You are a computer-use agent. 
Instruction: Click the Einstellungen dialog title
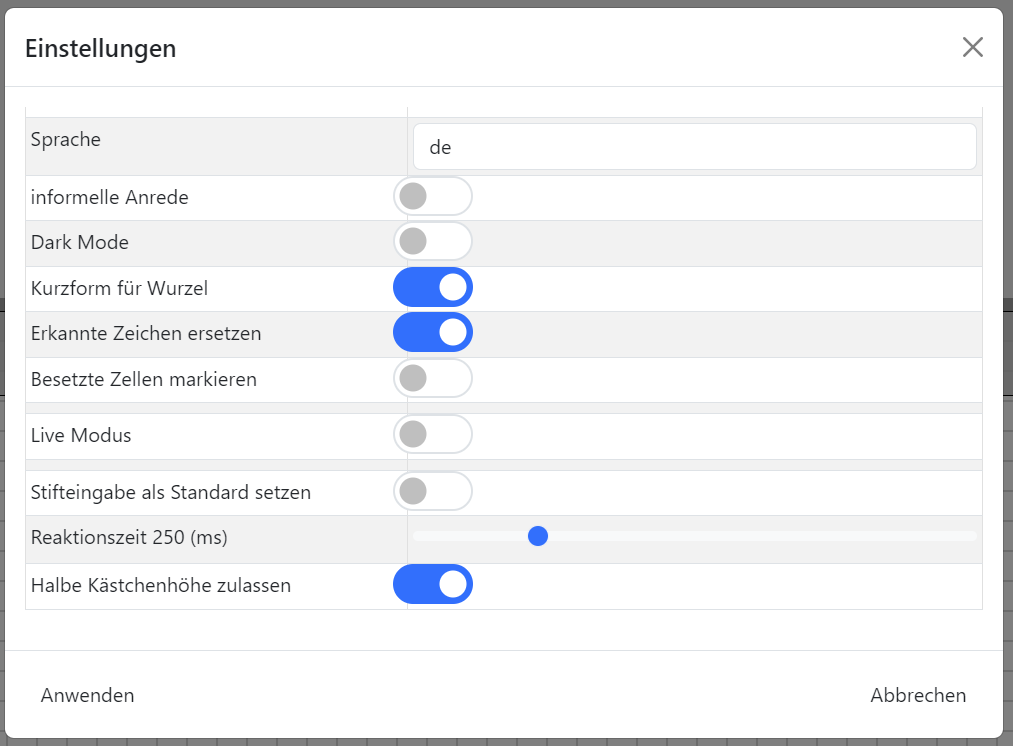pyautogui.click(x=100, y=47)
